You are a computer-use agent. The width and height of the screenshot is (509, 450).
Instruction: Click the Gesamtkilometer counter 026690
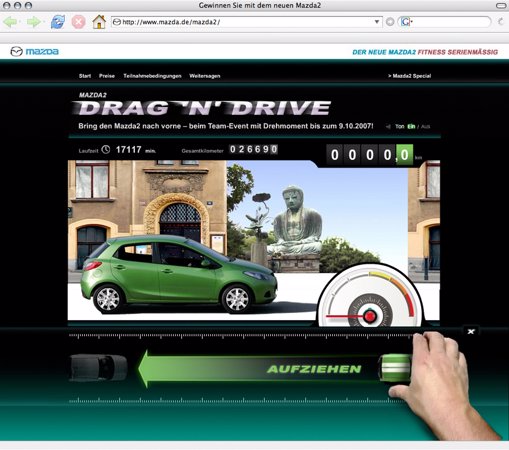click(253, 149)
